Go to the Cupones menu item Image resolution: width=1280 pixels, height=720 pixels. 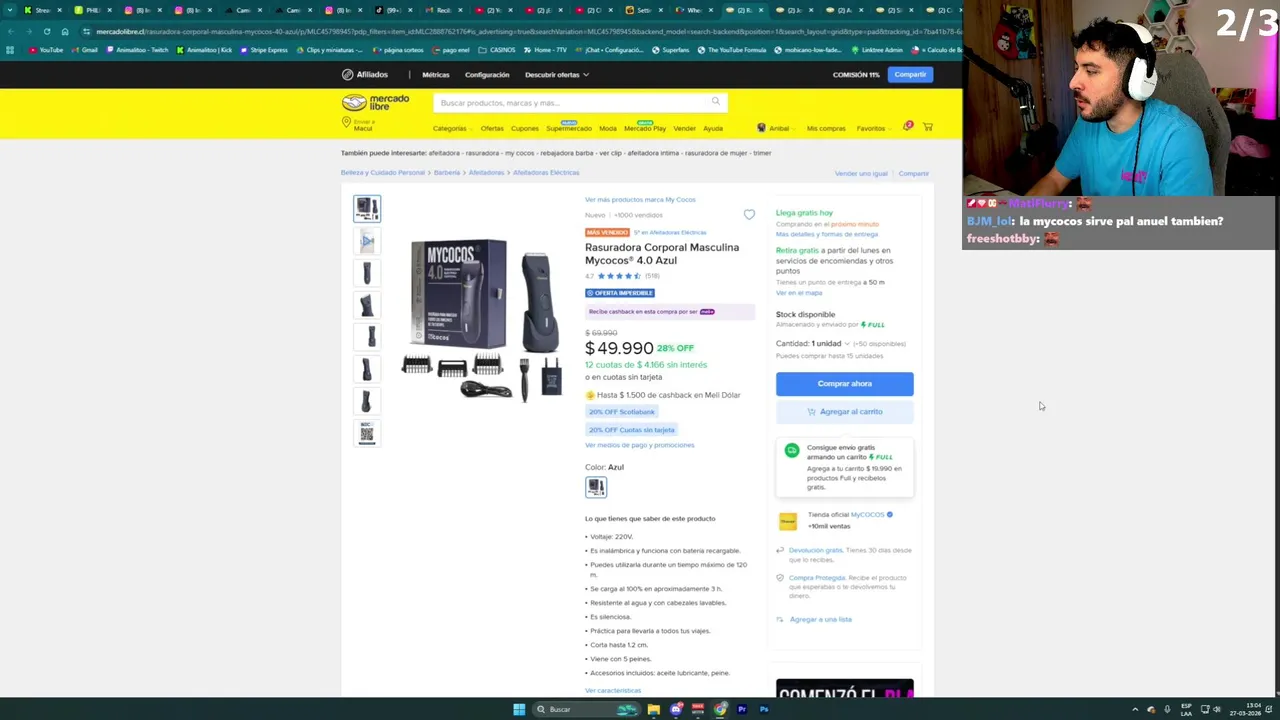525,128
